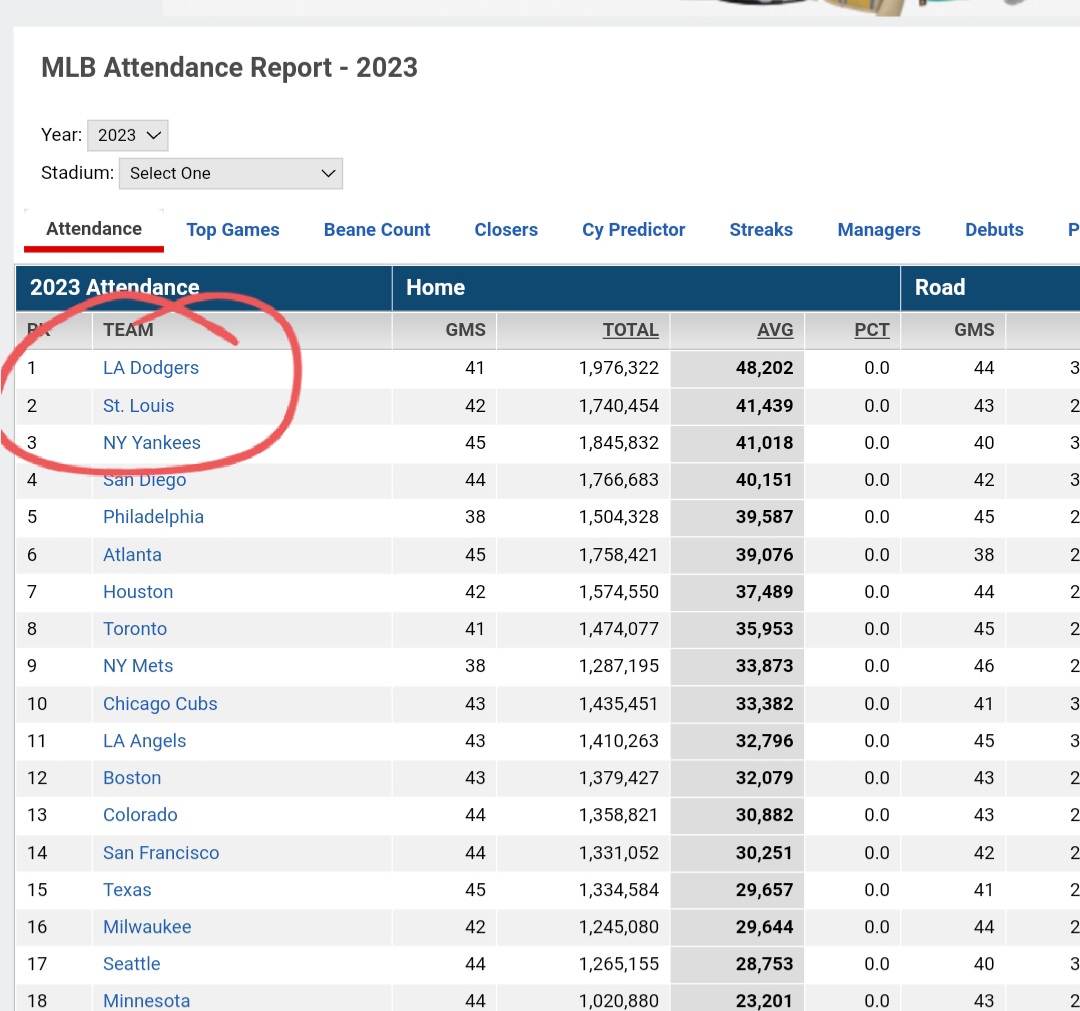1080x1011 pixels.
Task: Open the Minnesota team link
Action: pyautogui.click(x=146, y=1000)
